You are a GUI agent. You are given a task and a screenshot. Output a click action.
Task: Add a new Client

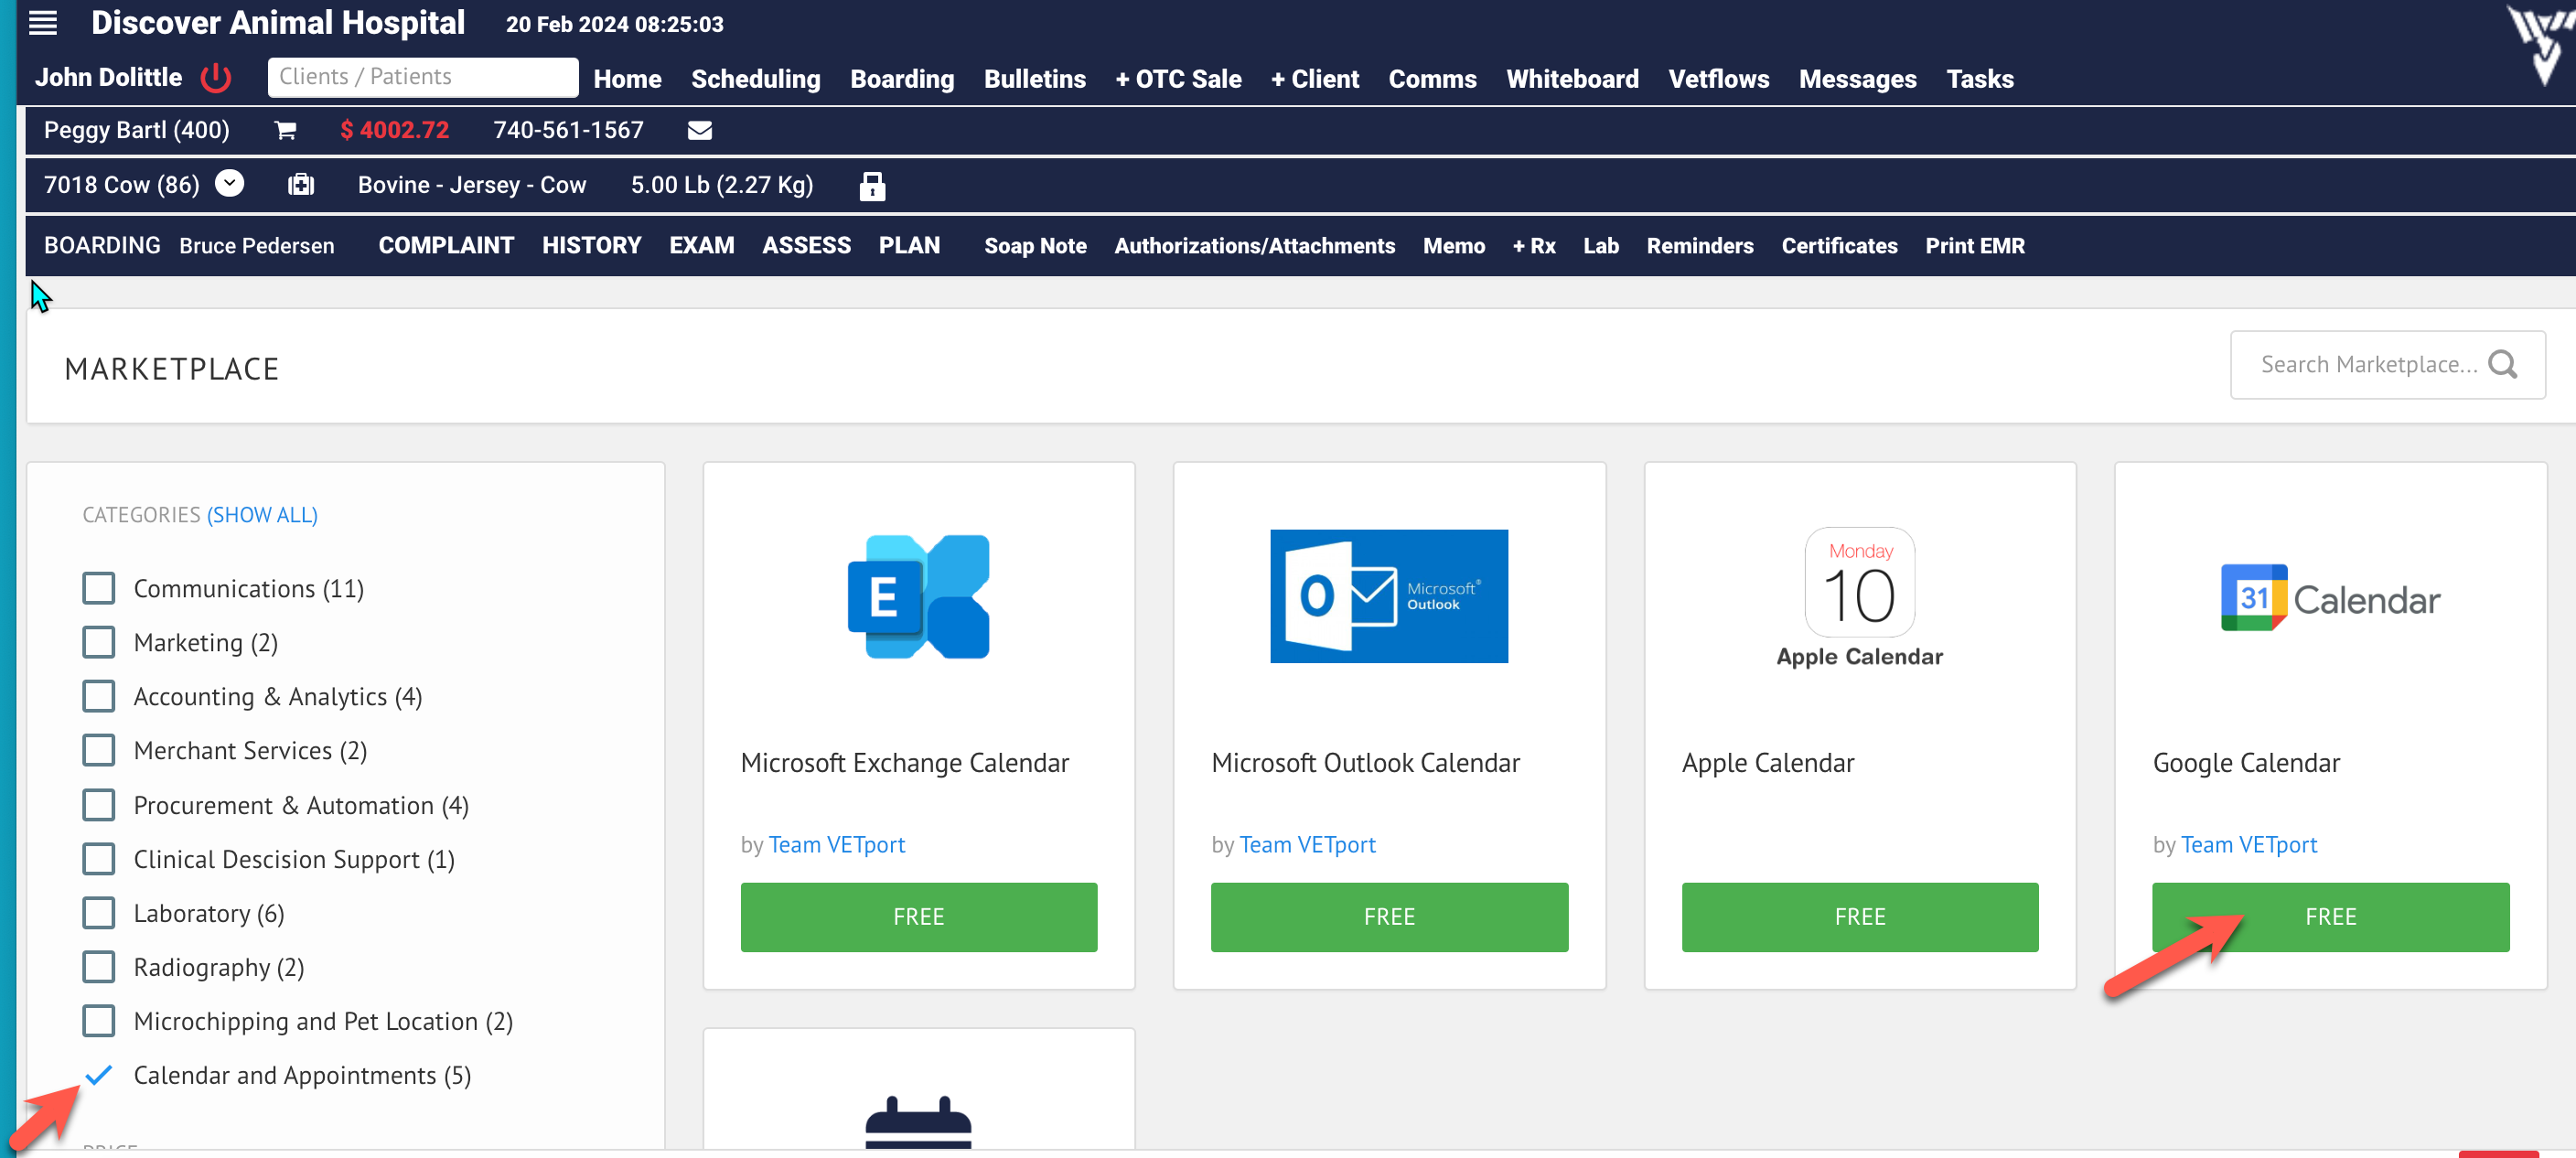pyautogui.click(x=1314, y=79)
